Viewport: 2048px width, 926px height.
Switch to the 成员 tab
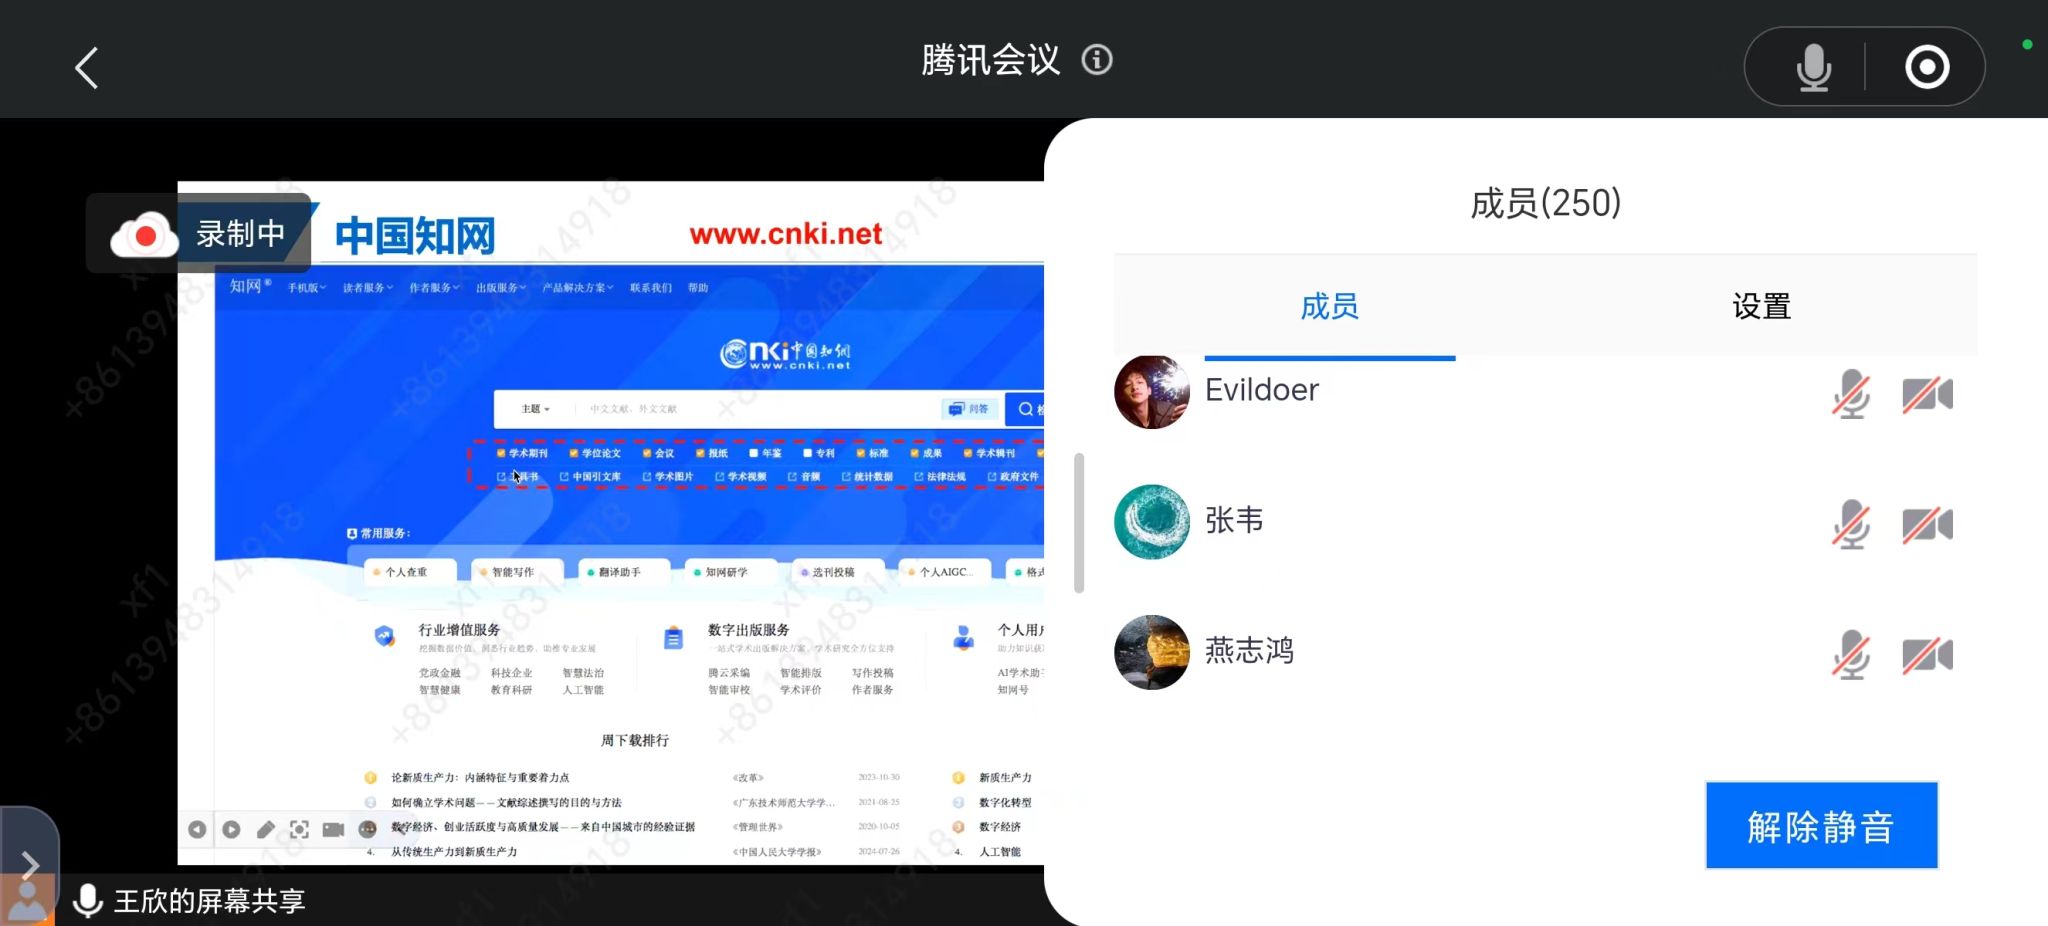(x=1329, y=306)
